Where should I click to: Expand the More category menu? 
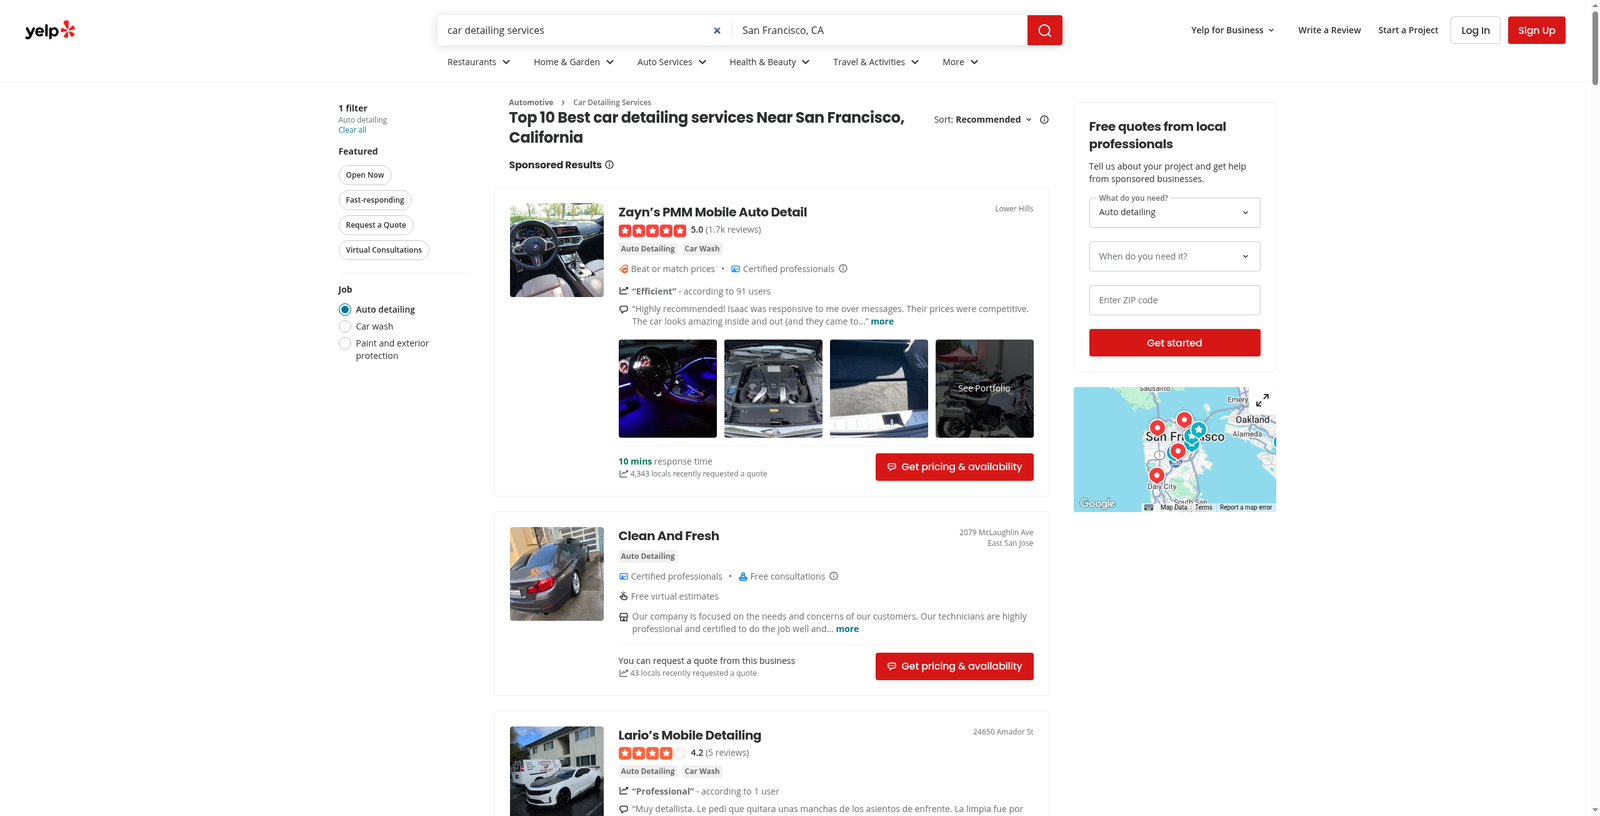[960, 62]
